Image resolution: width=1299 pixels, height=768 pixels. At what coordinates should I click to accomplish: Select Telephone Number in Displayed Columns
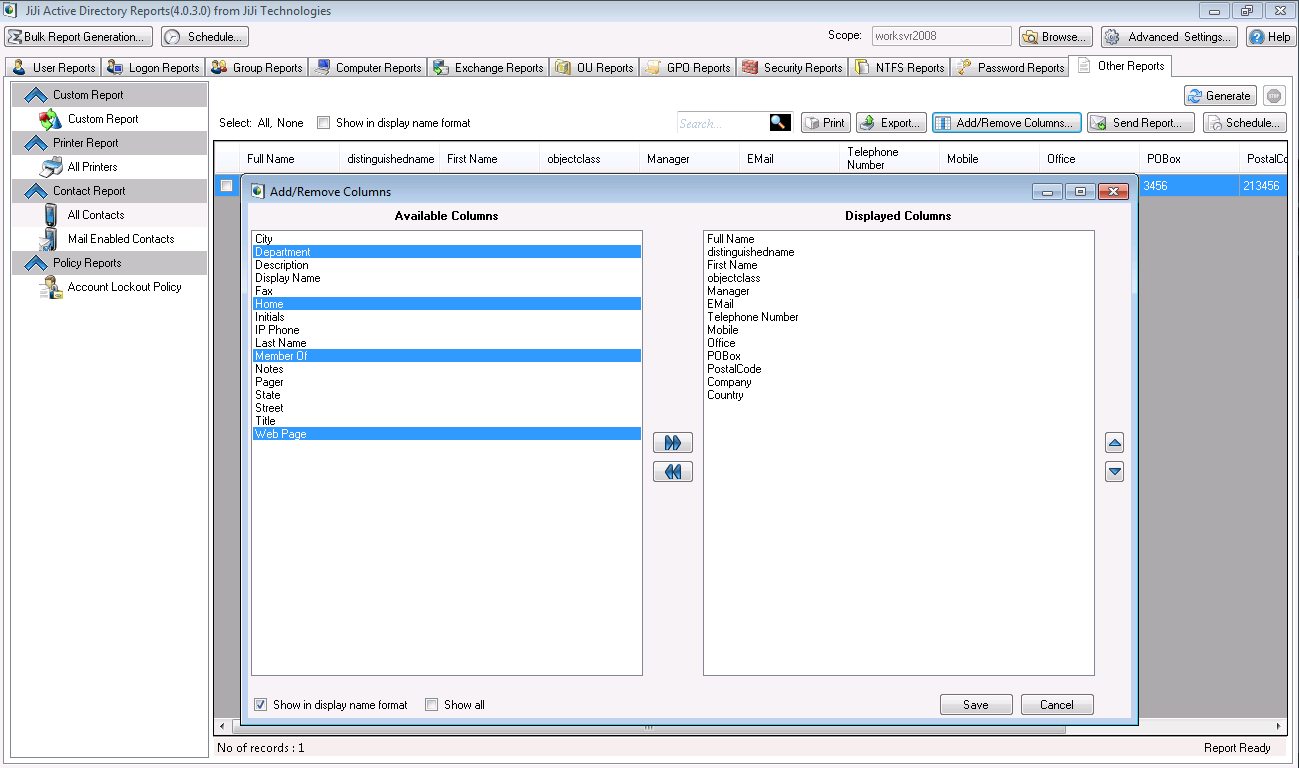[x=899, y=317]
